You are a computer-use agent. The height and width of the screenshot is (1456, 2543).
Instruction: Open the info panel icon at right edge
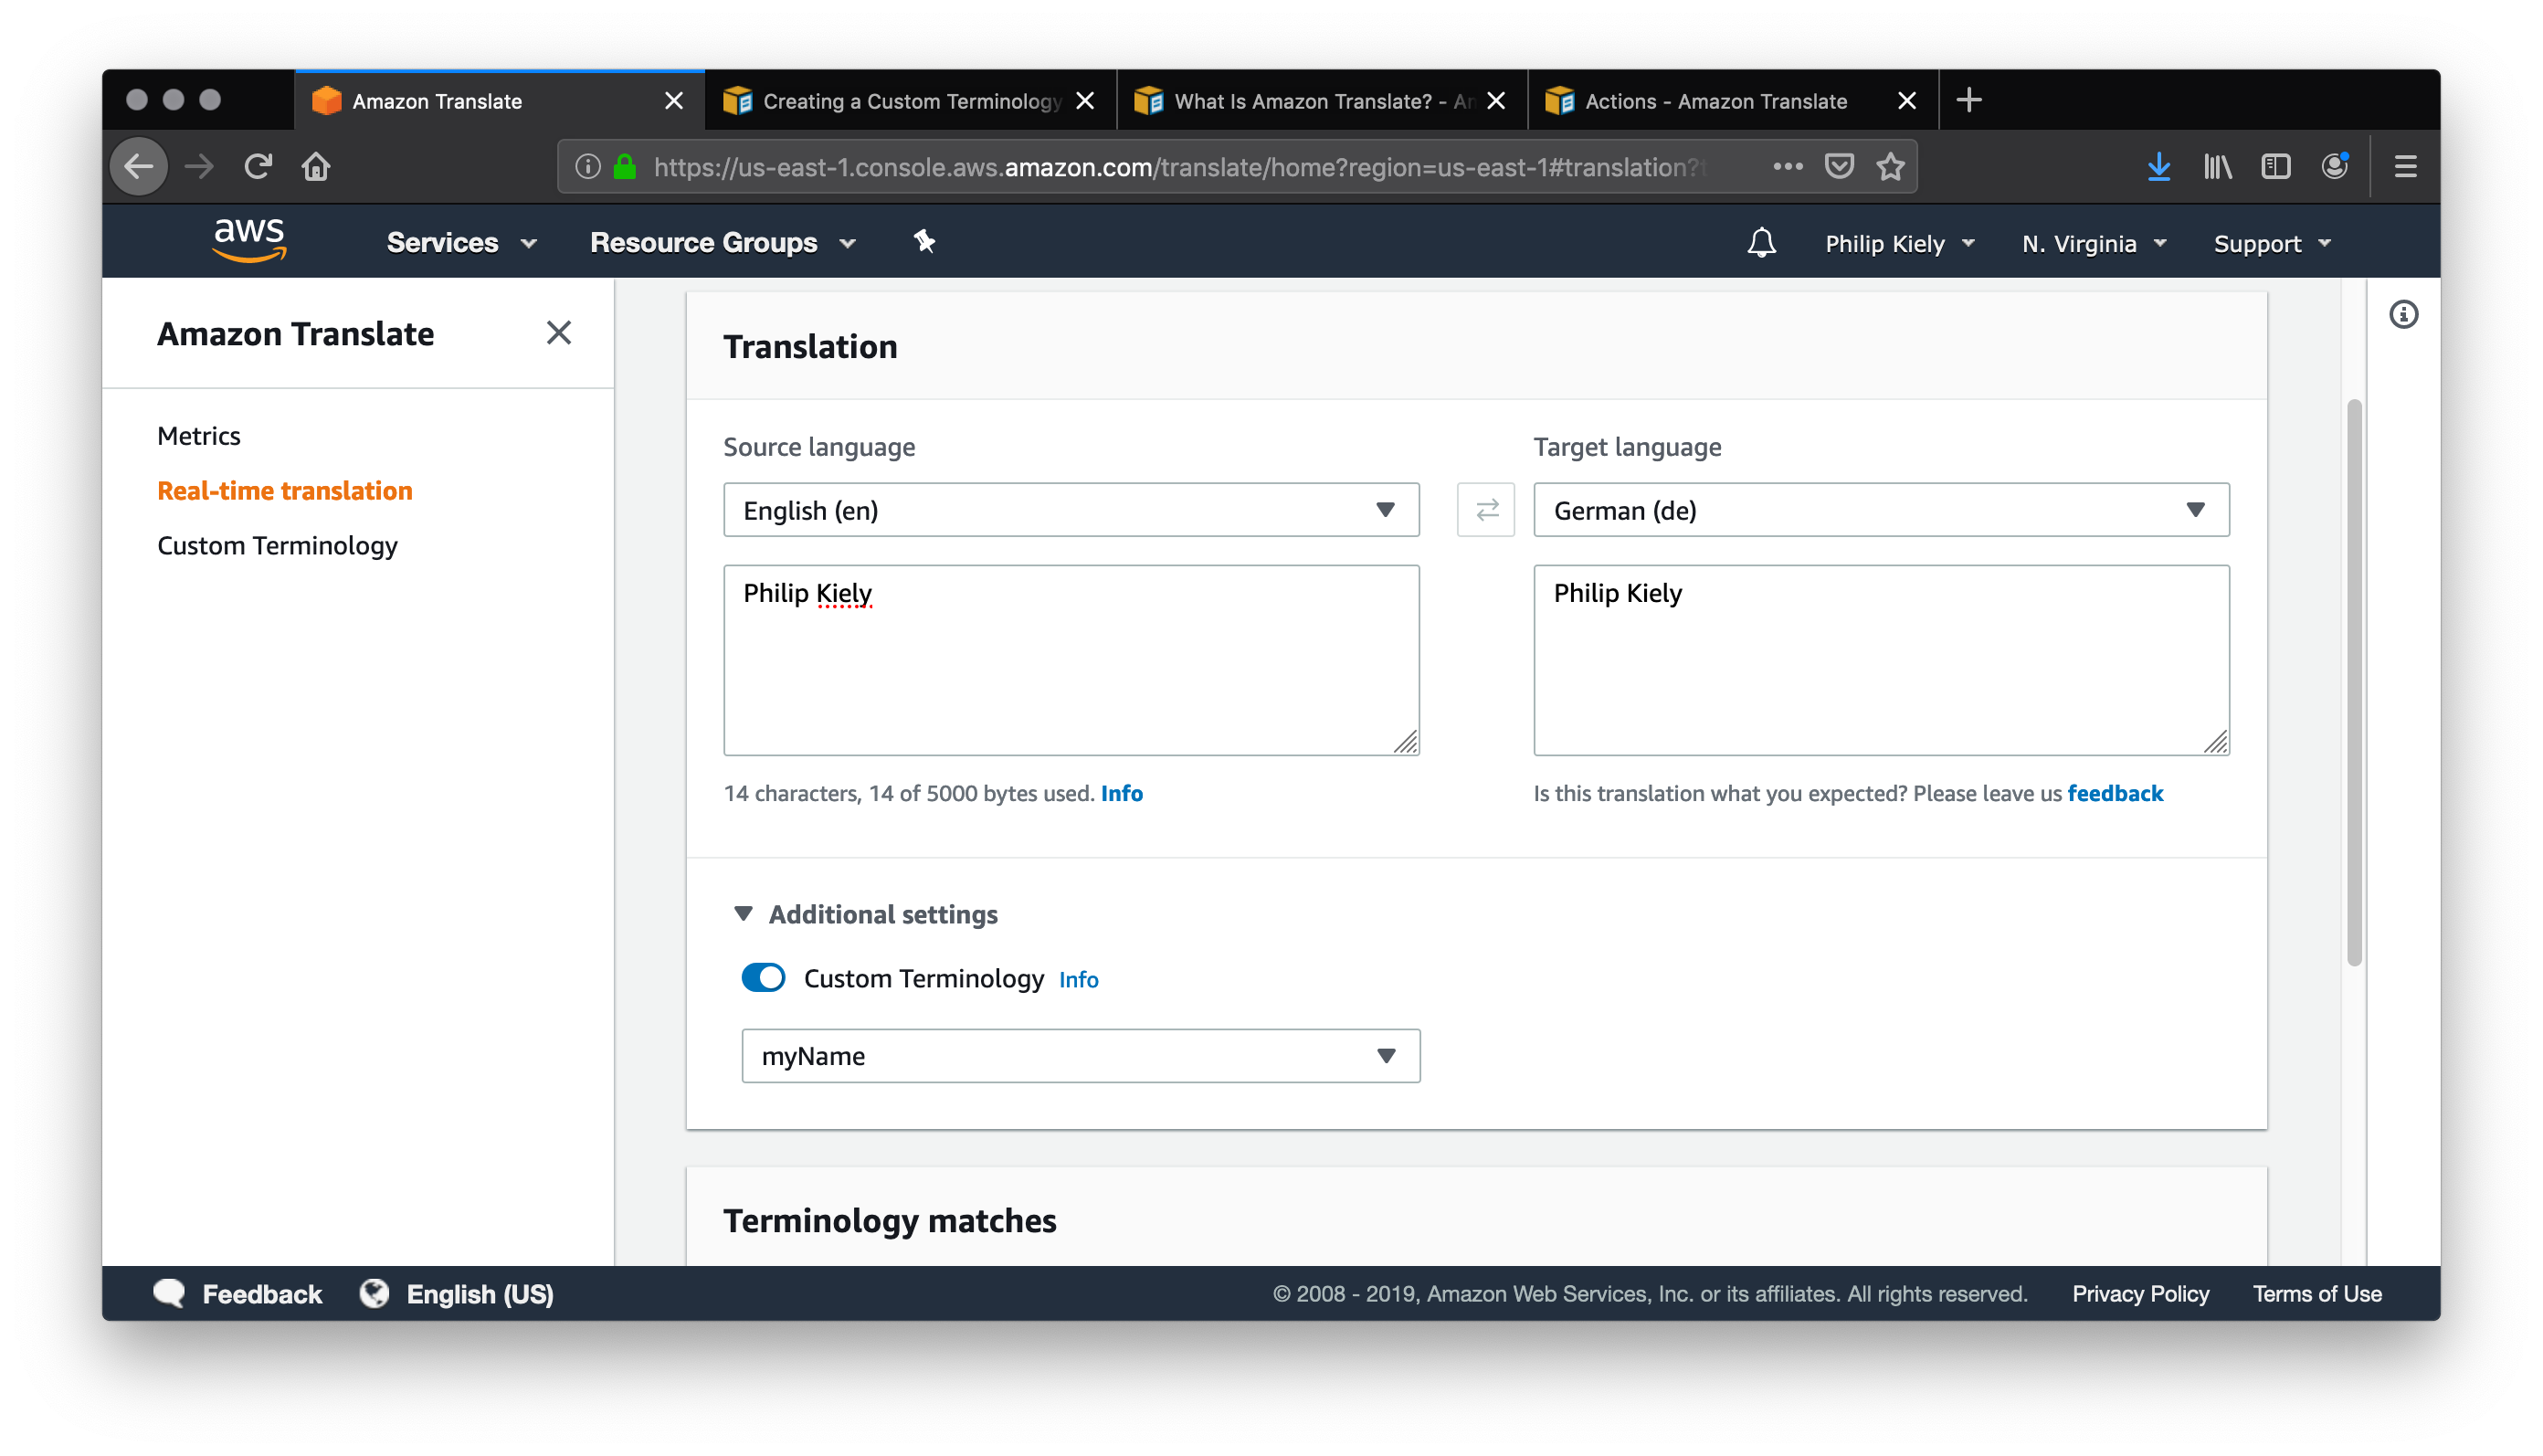[x=2404, y=315]
